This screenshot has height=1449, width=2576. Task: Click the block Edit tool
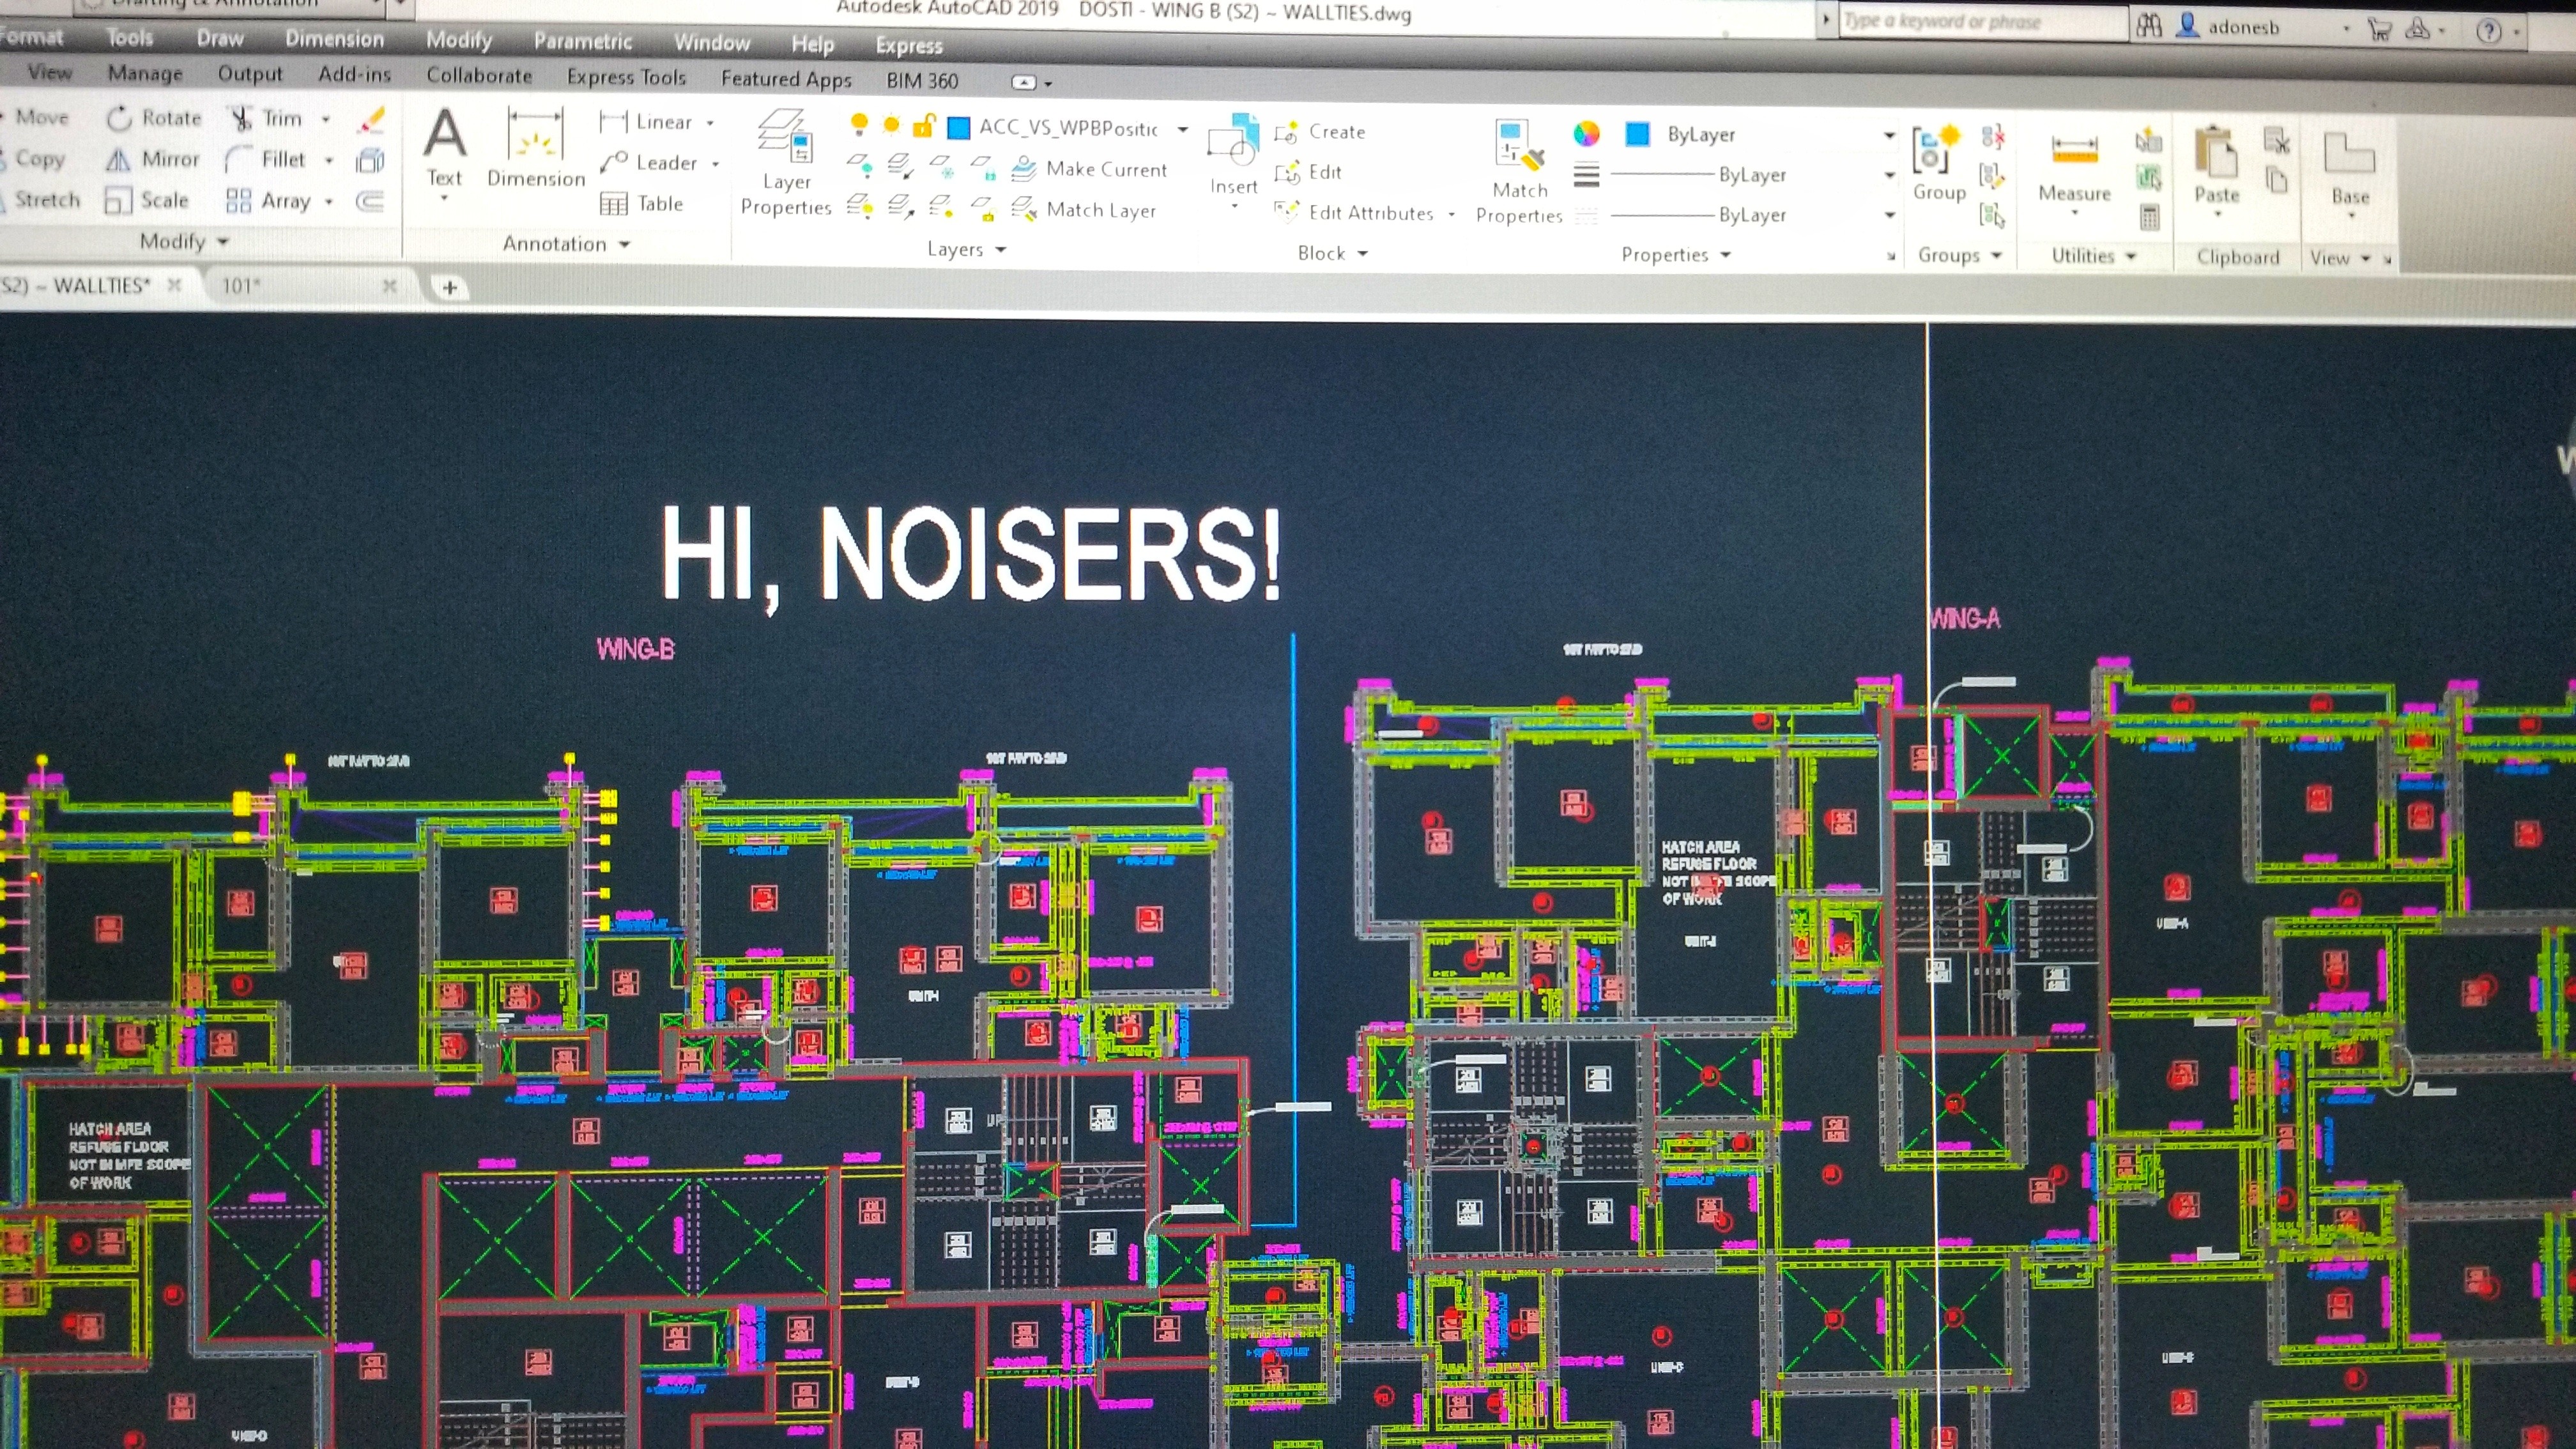pyautogui.click(x=1308, y=172)
